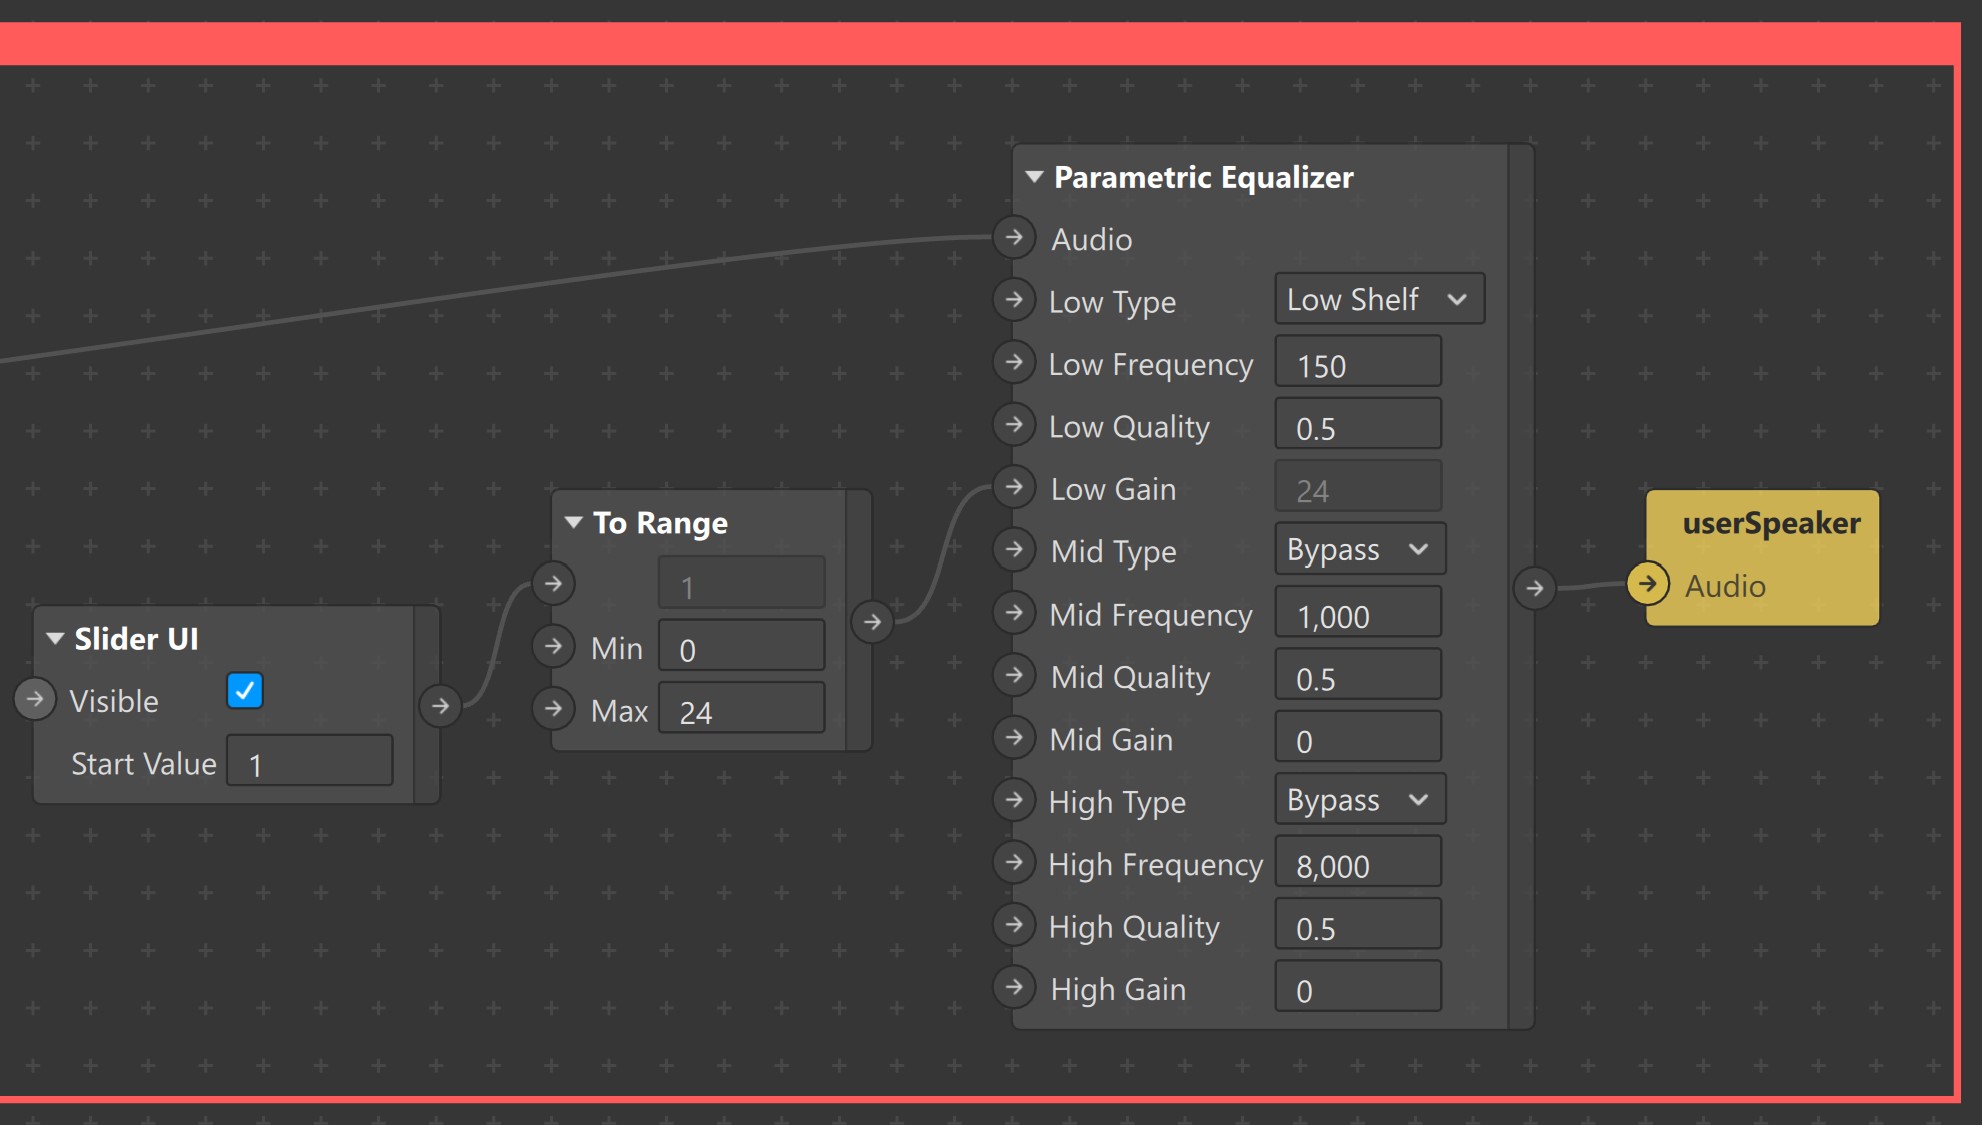Select the To Range title text

click(660, 523)
